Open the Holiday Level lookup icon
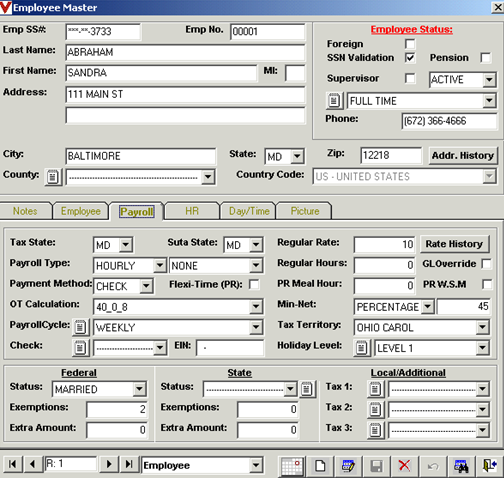504x478 pixels. tap(361, 348)
